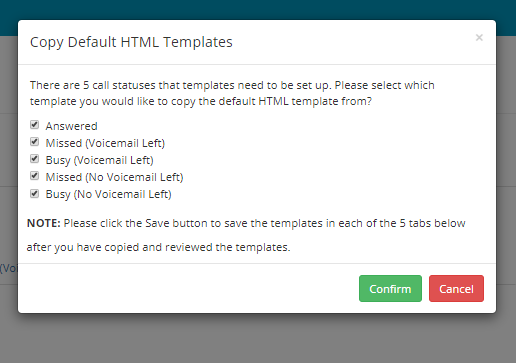Click the 'Missed (Voicemail Left)' label text

105,143
